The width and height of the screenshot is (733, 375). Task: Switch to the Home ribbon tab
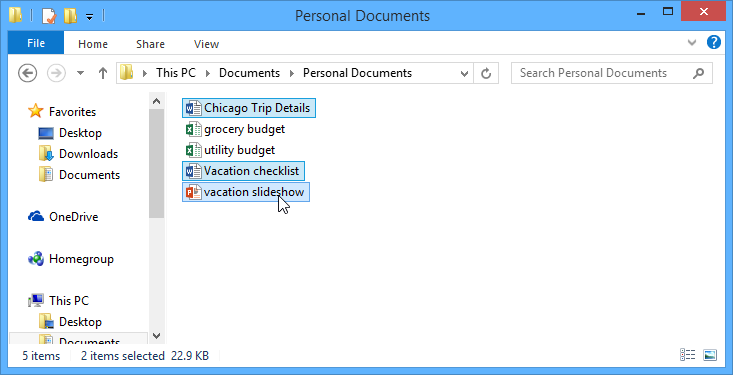[93, 44]
